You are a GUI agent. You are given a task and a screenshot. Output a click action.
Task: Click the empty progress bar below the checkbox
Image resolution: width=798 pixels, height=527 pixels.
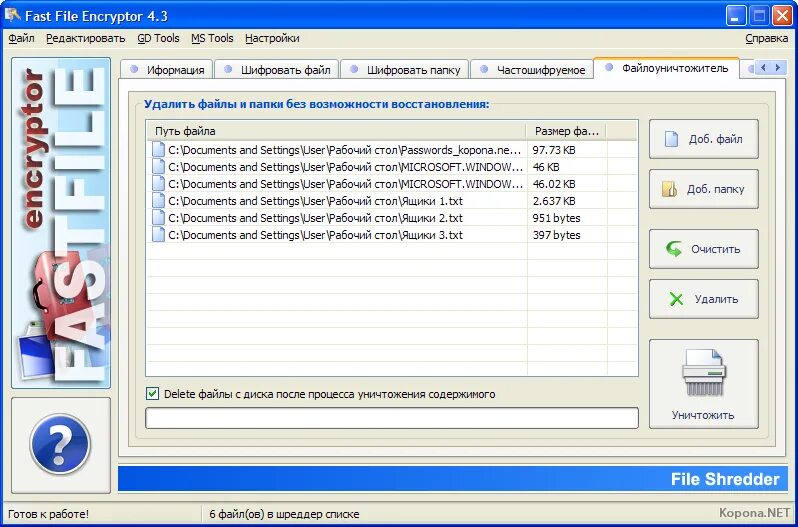tap(392, 418)
